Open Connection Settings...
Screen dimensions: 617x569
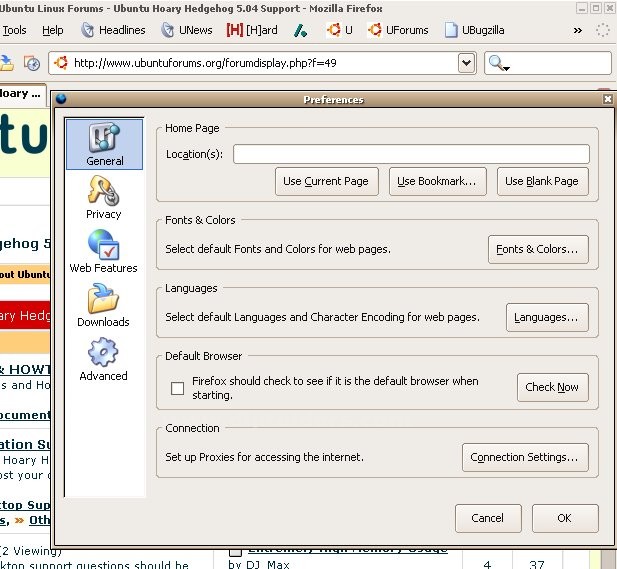coord(525,458)
